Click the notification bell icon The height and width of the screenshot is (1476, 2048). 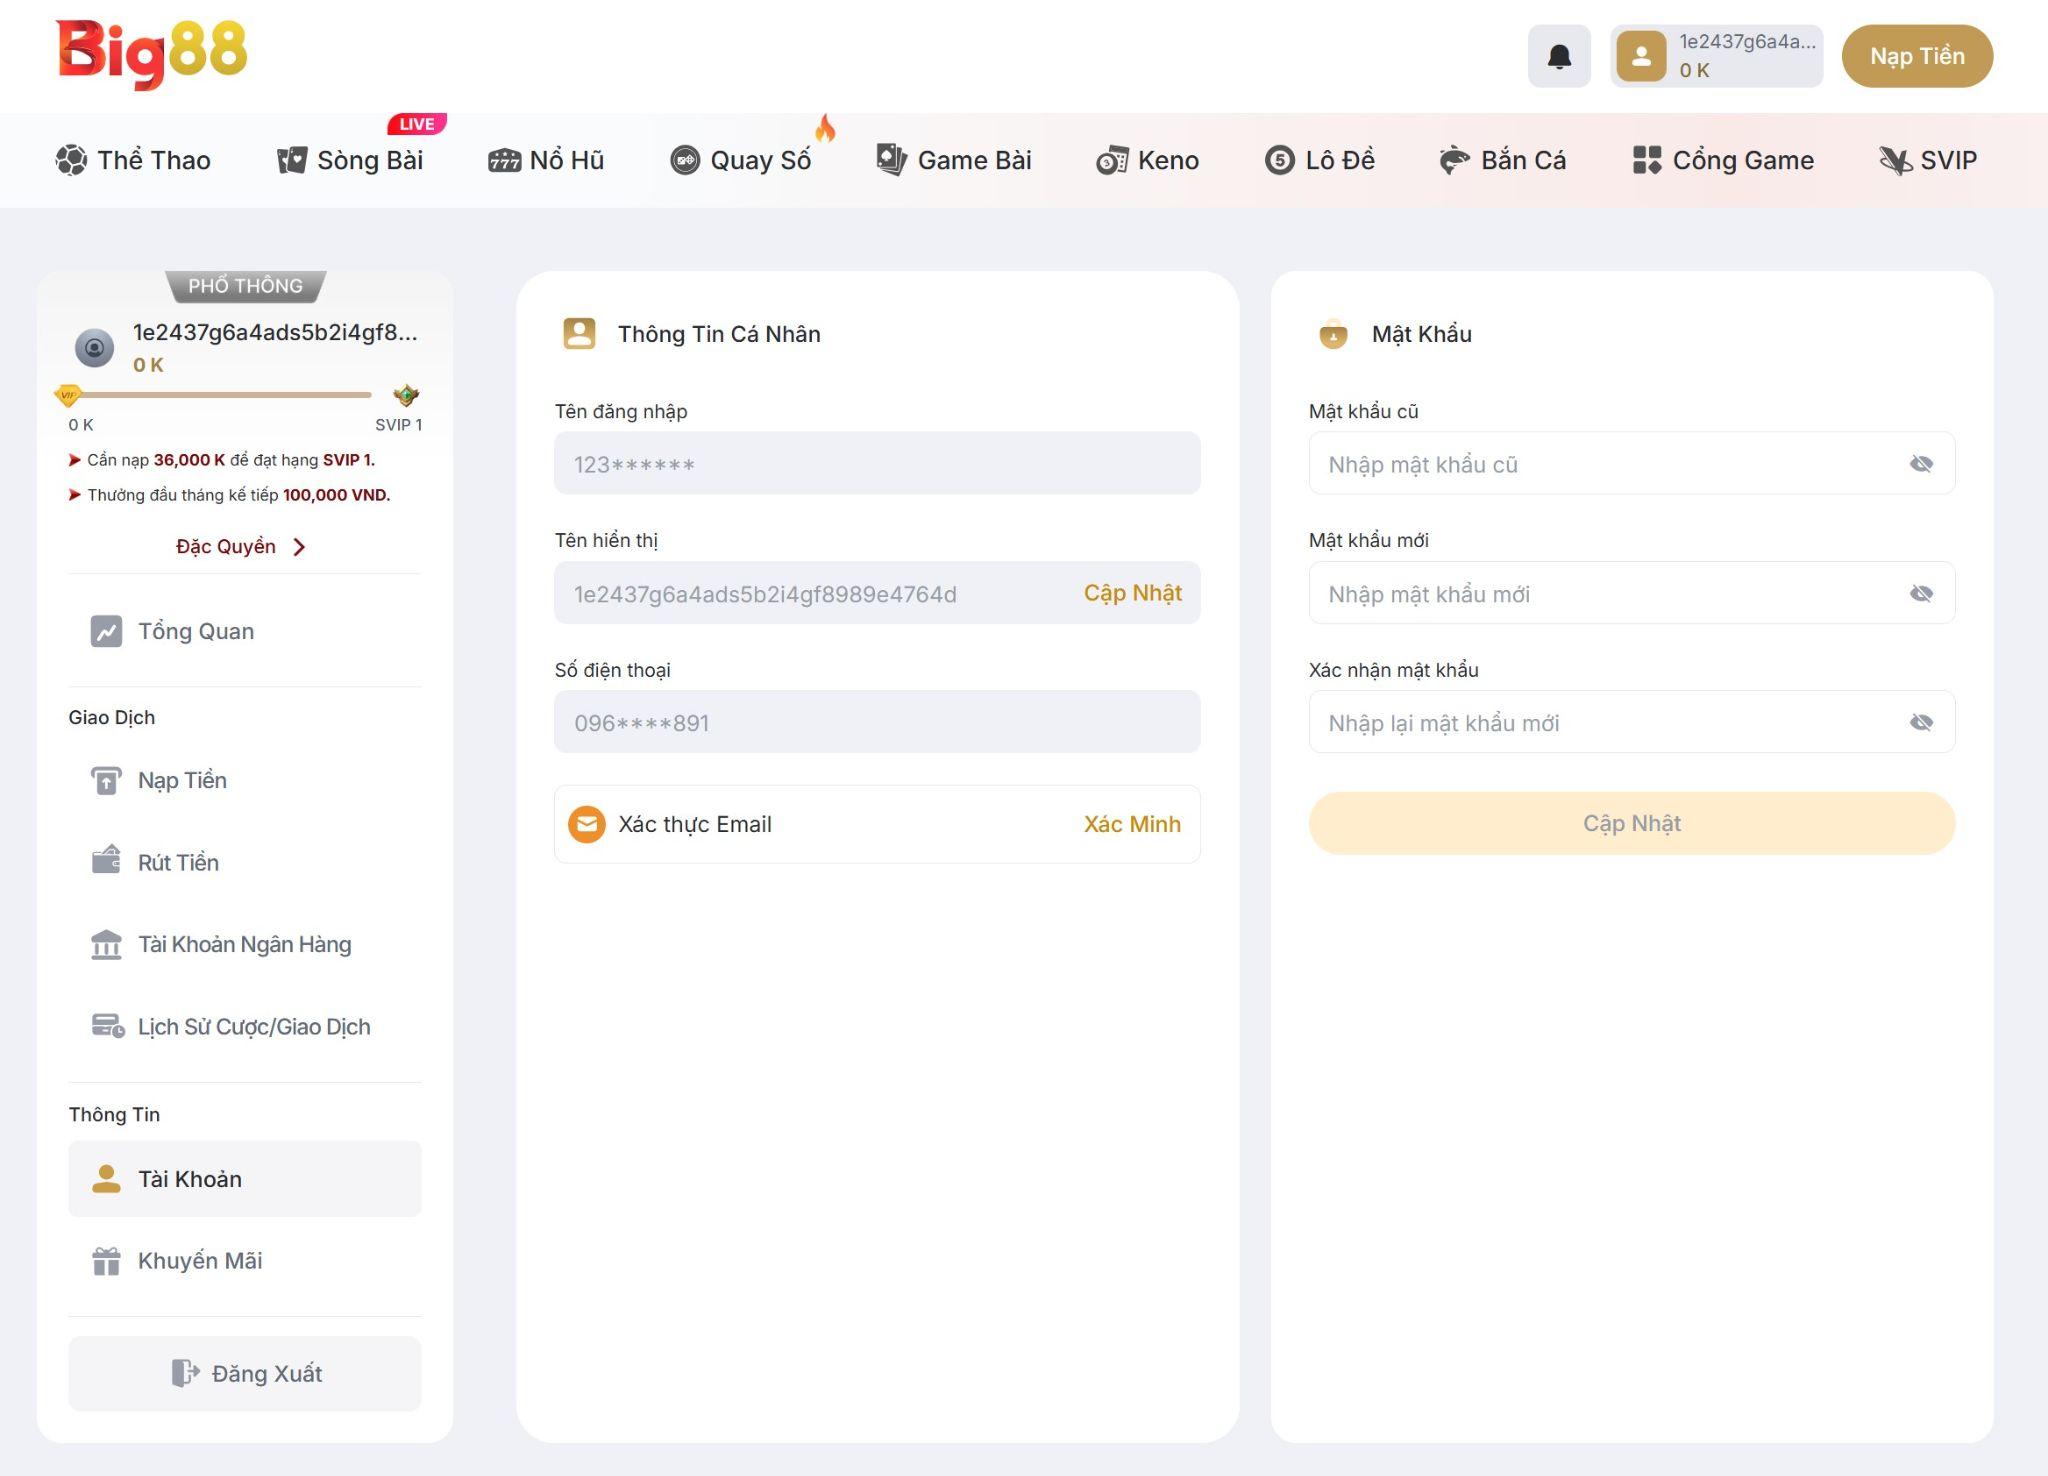coord(1558,56)
